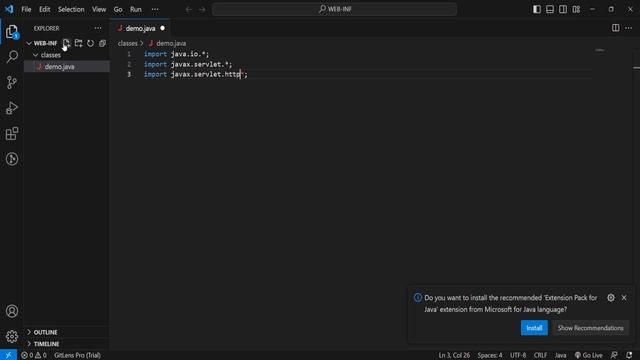This screenshot has height=360, width=640.
Task: Open notification settings gear
Action: click(x=611, y=298)
